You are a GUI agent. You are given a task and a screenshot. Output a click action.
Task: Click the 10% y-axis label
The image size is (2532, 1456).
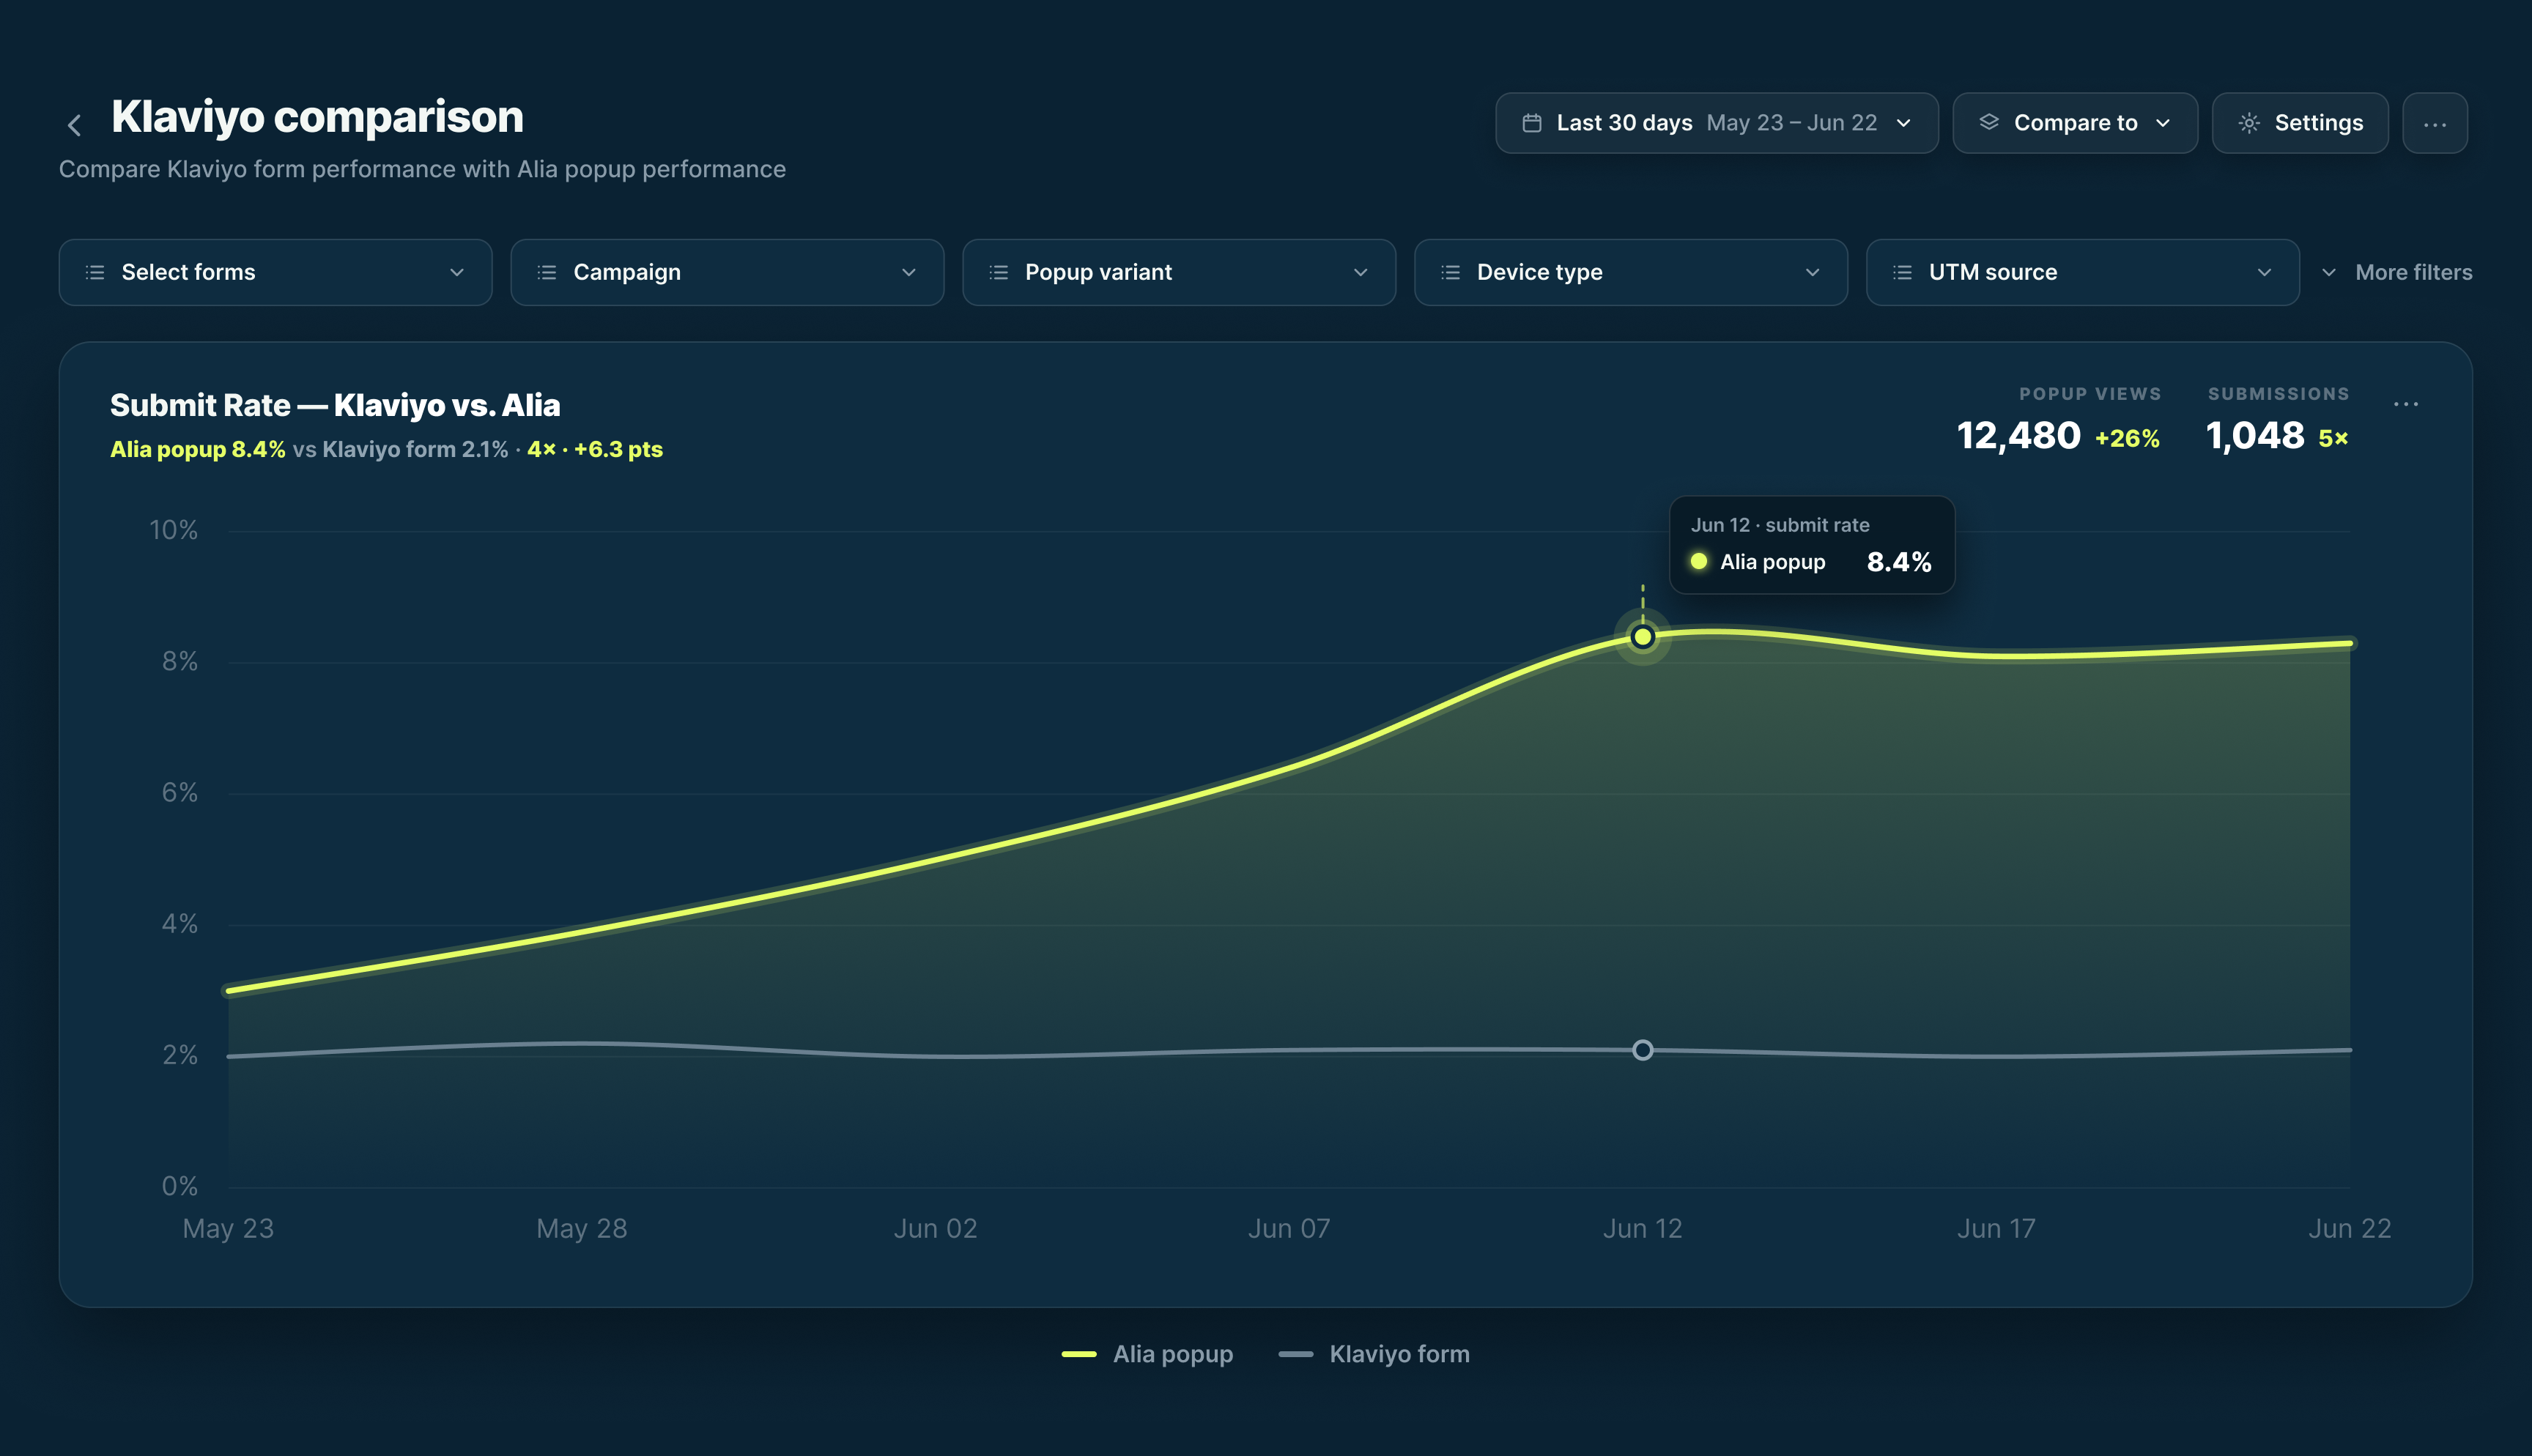point(173,530)
